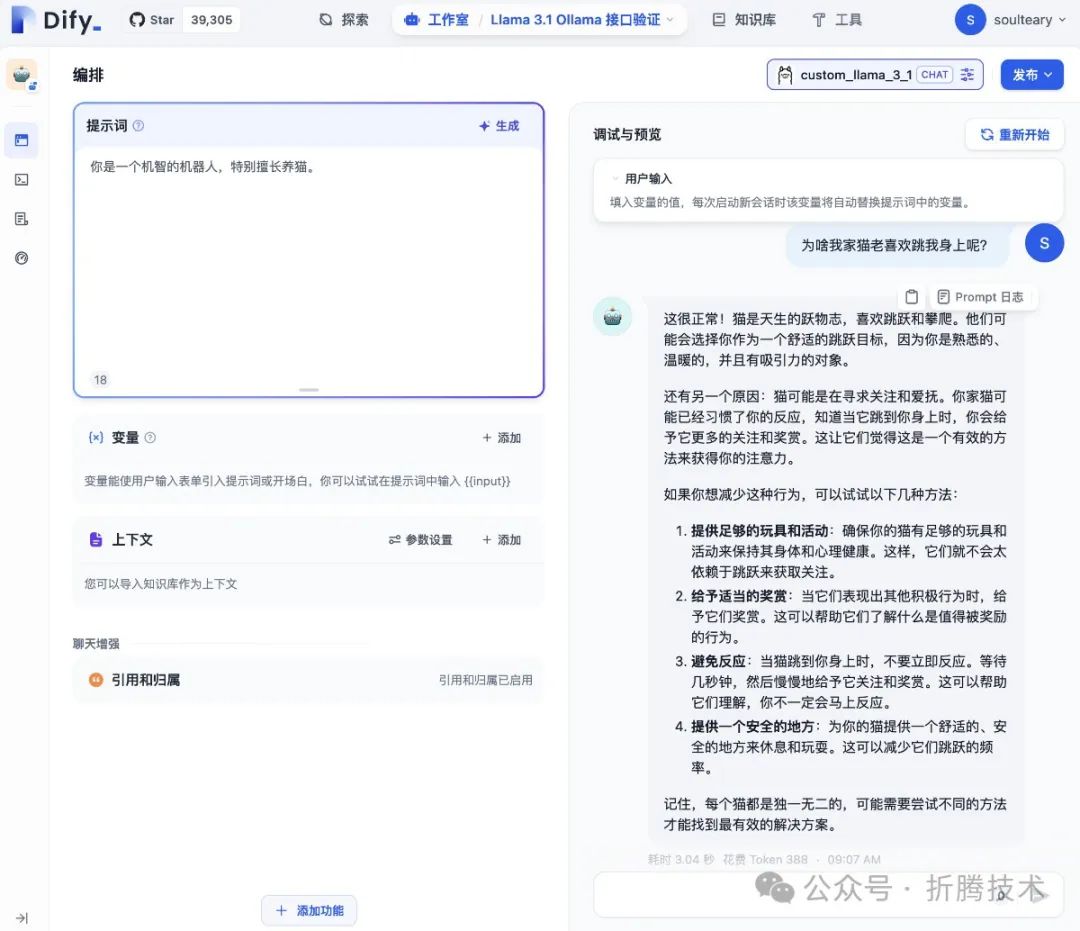Viewport: 1080px width, 931px height.
Task: Click into the prompt text editor
Action: pos(309,262)
